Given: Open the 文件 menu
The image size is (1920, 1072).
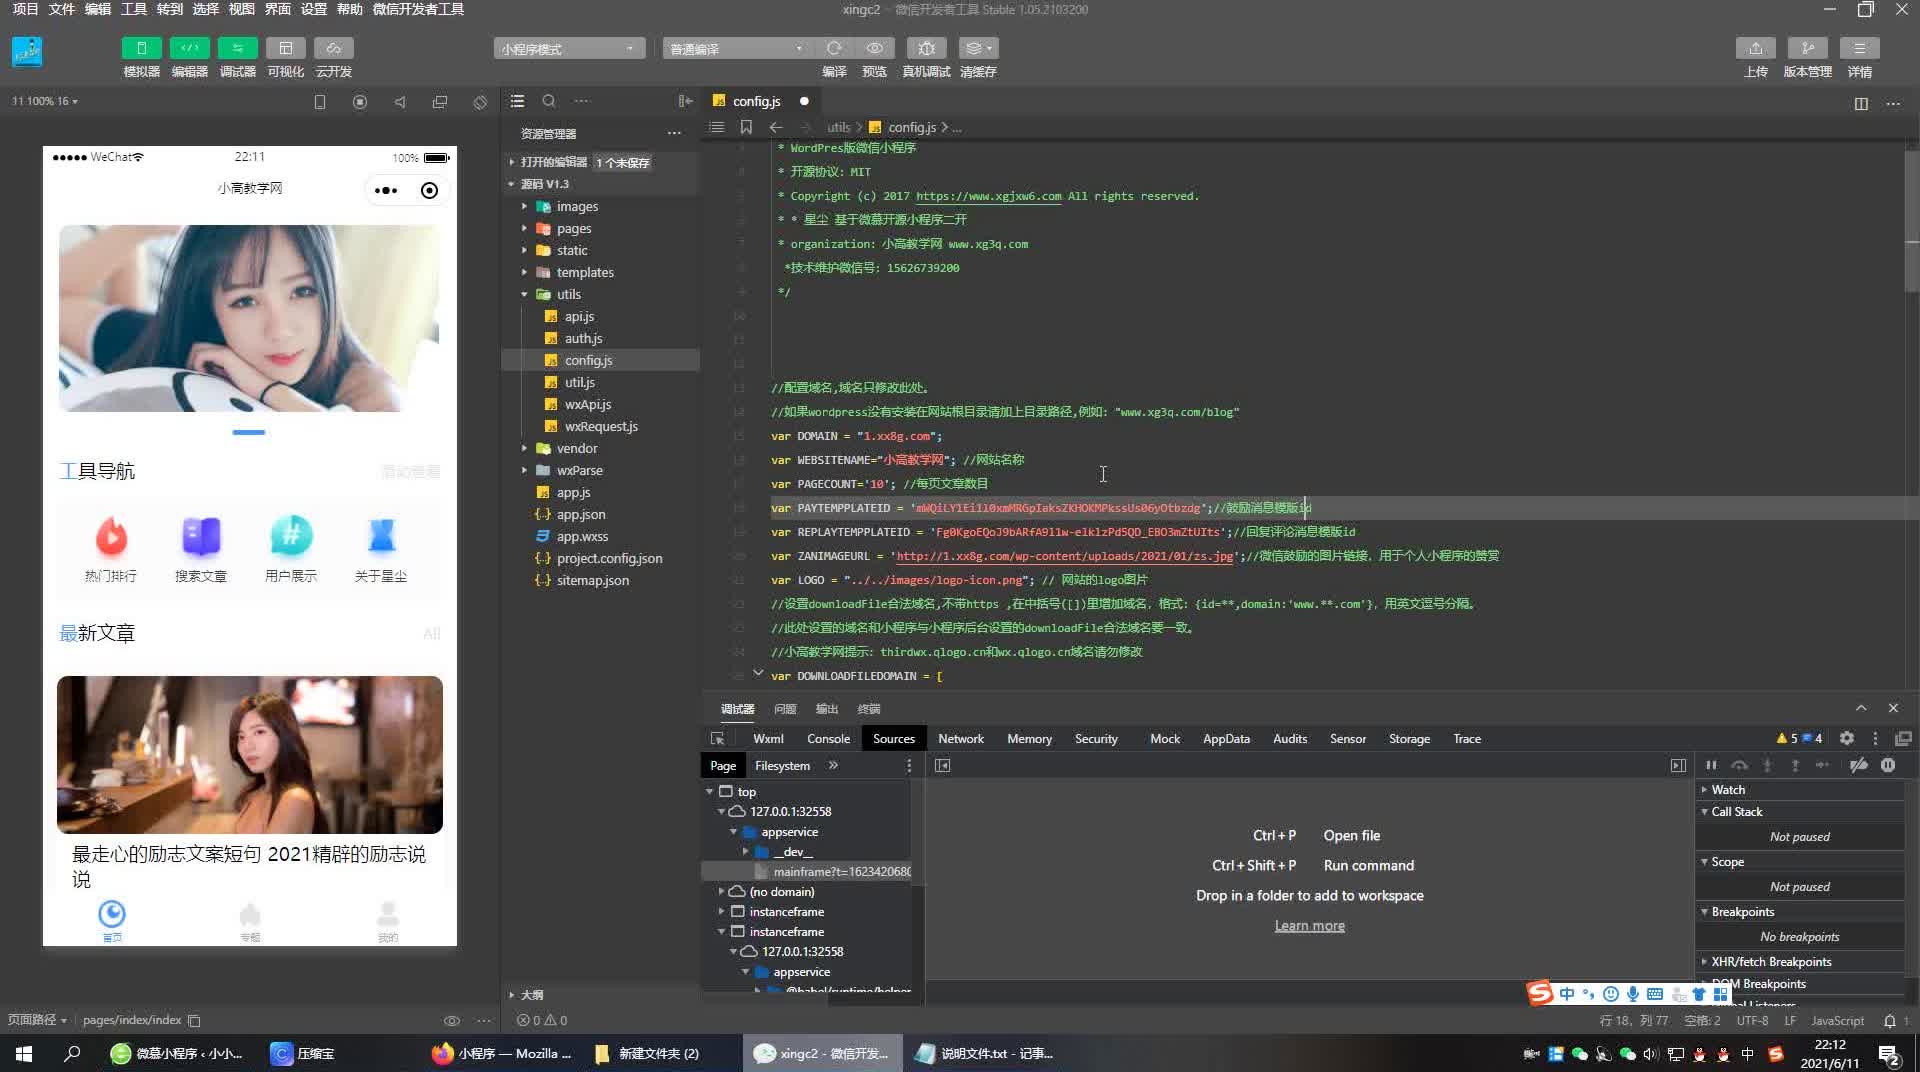Looking at the screenshot, I should click(x=62, y=9).
